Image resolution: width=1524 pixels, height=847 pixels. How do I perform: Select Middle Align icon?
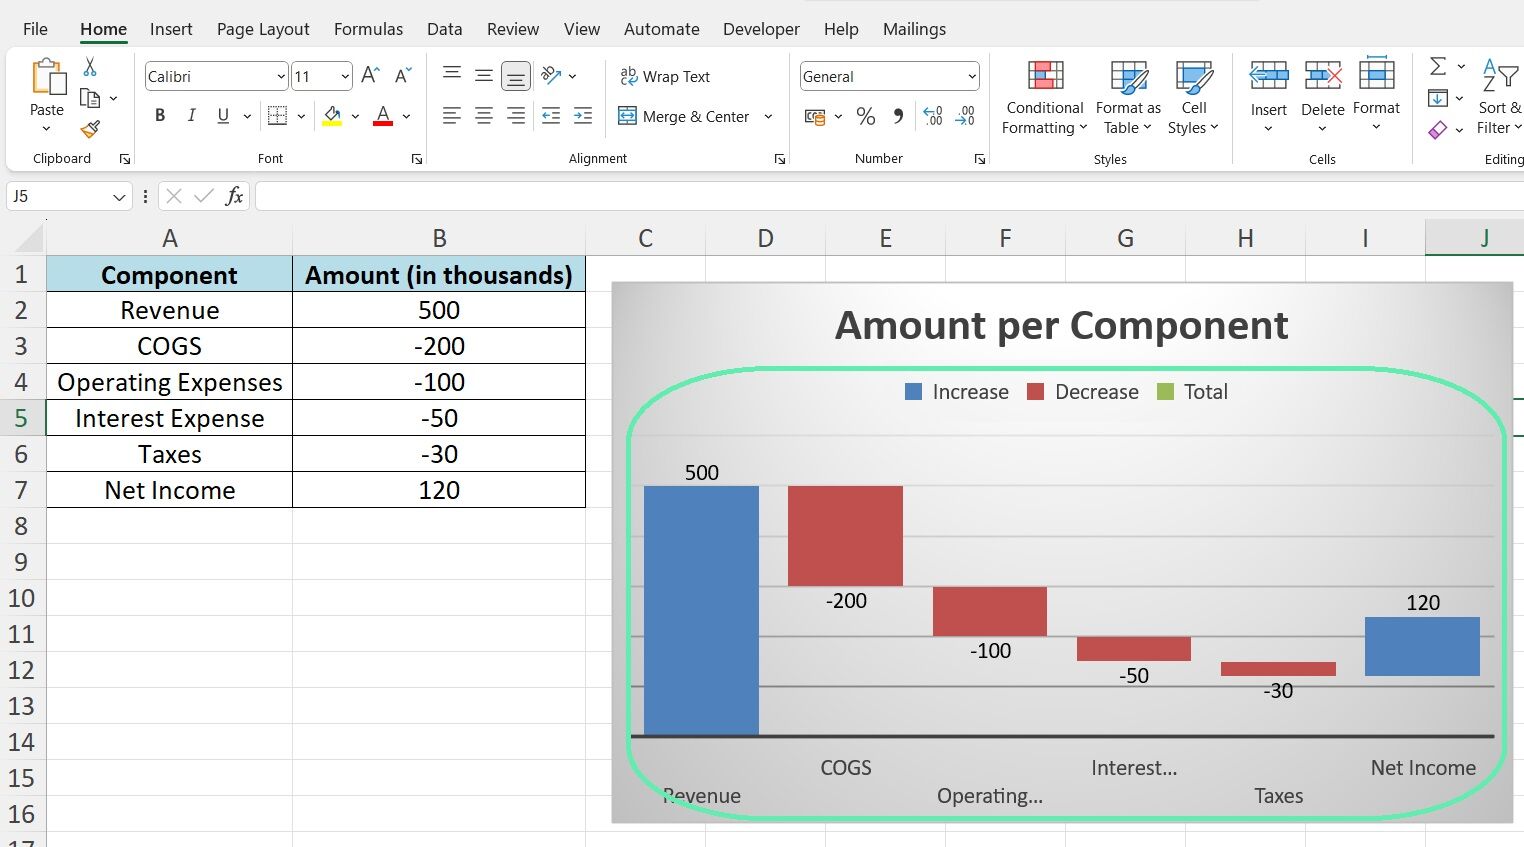484,75
